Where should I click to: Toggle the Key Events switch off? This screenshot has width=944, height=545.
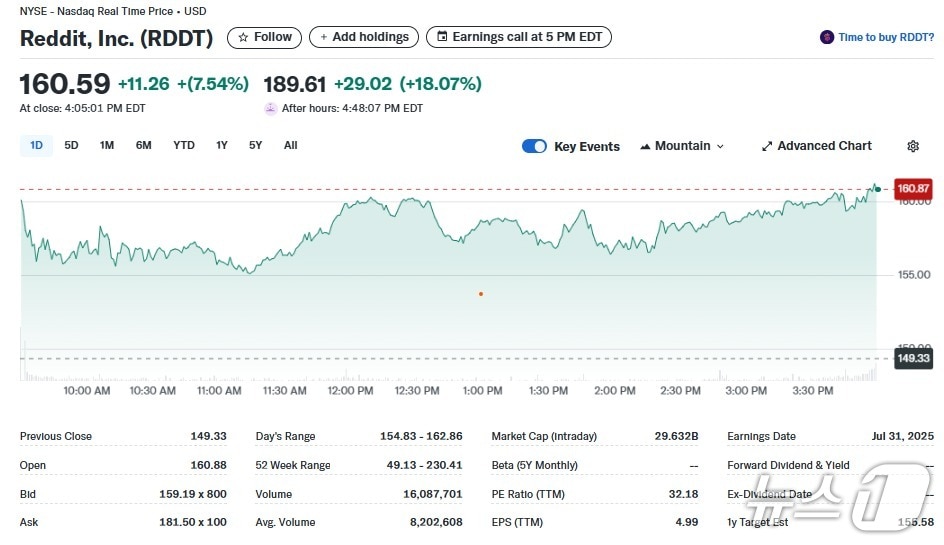tap(534, 146)
